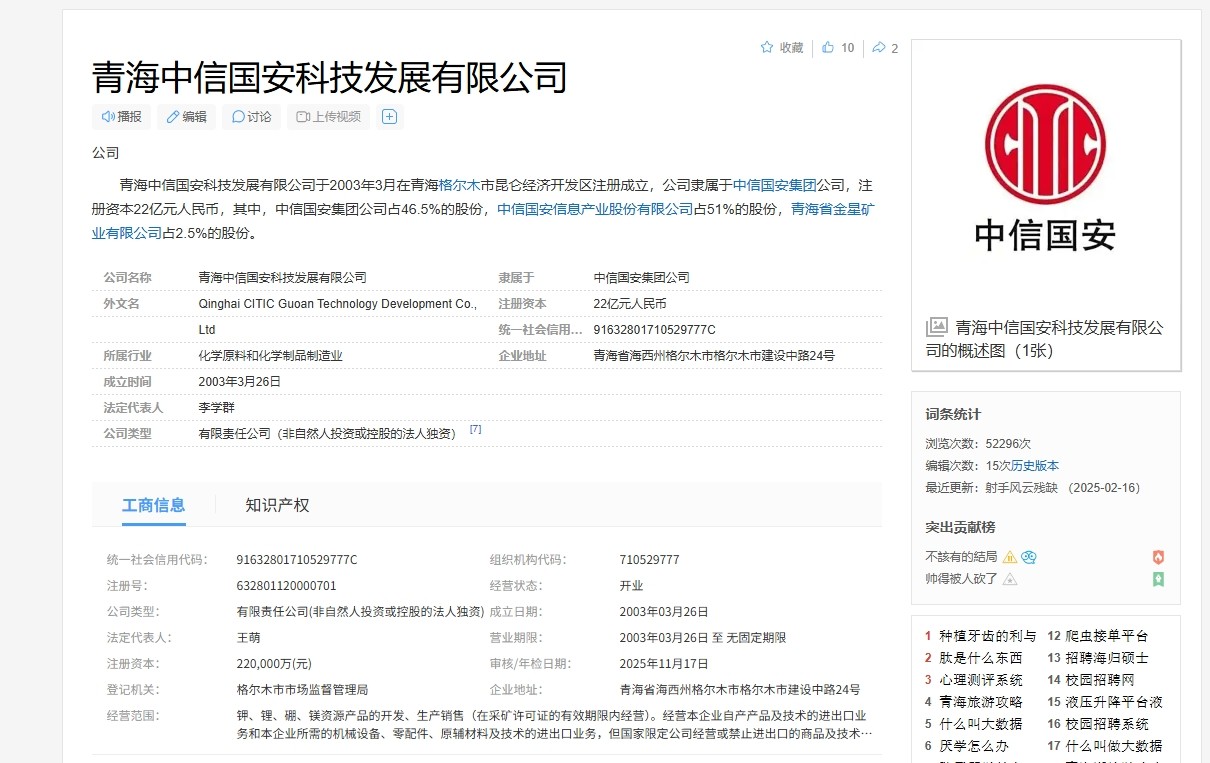Click the 经营状态 value 开业
Screen dimensions: 1210x763
coord(631,586)
